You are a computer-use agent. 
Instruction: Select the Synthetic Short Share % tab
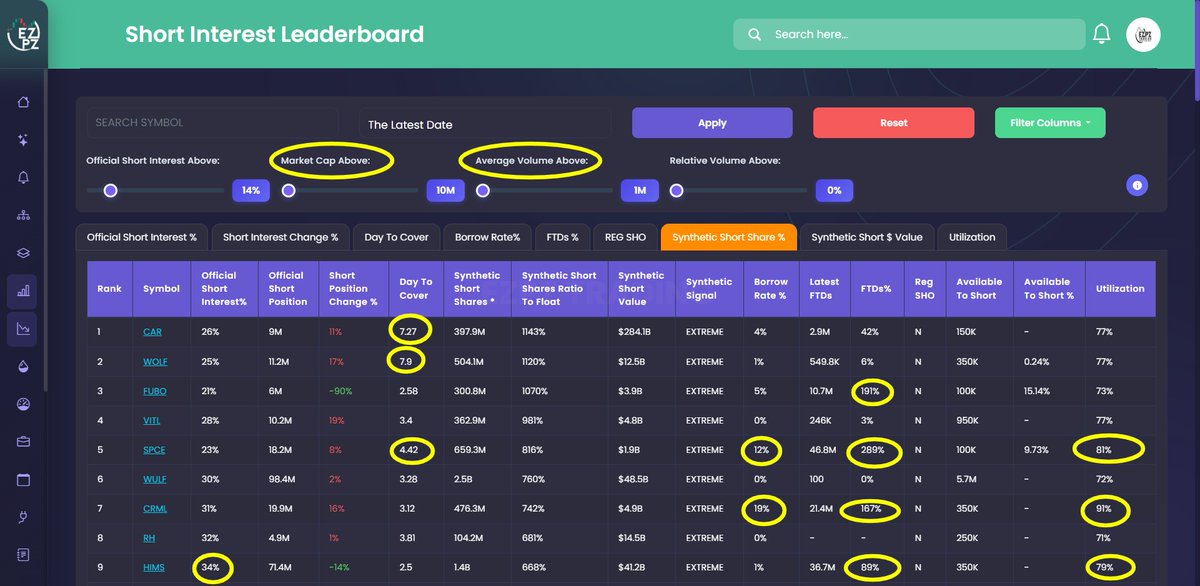pyautogui.click(x=729, y=237)
